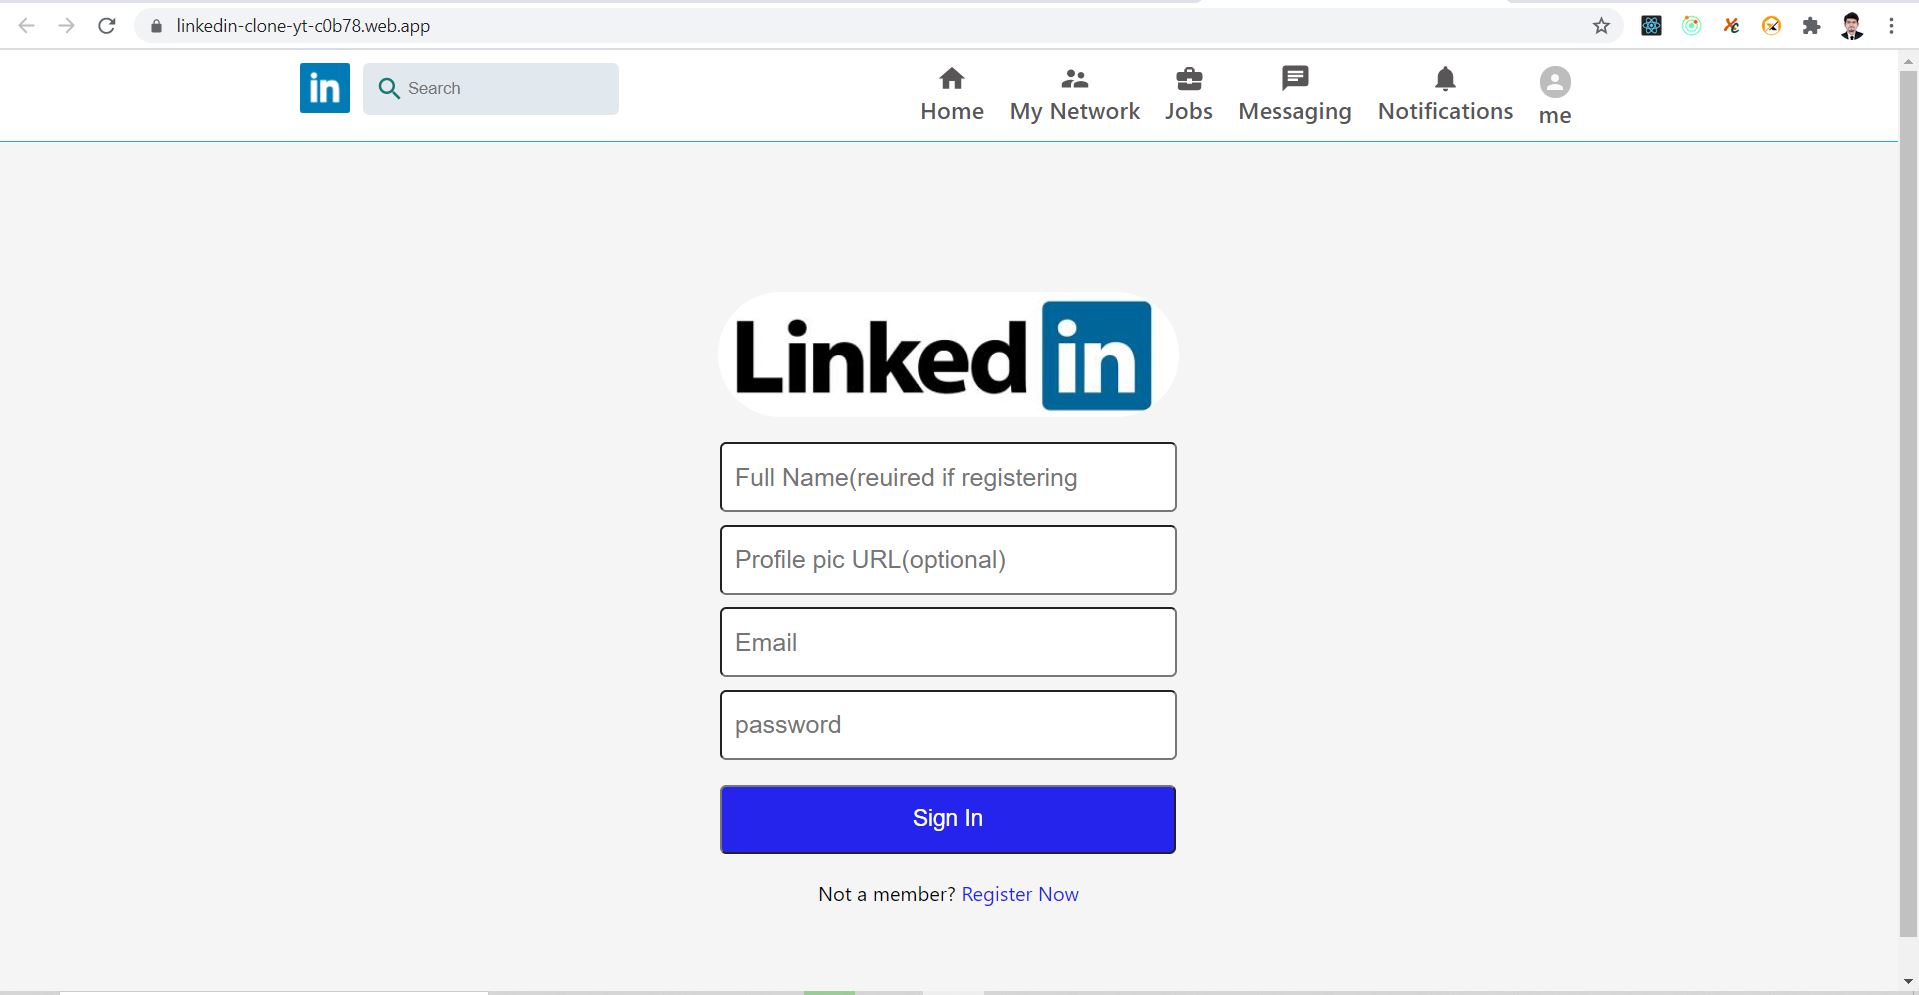Click the "Not a member?" text
Viewport: 1919px width, 995px height.
pos(887,894)
